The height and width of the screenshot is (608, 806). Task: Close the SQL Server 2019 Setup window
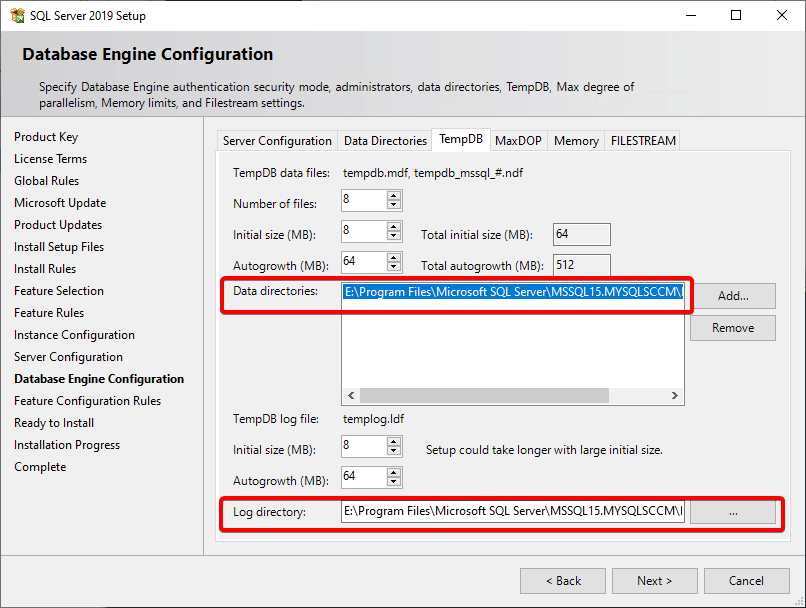(782, 15)
